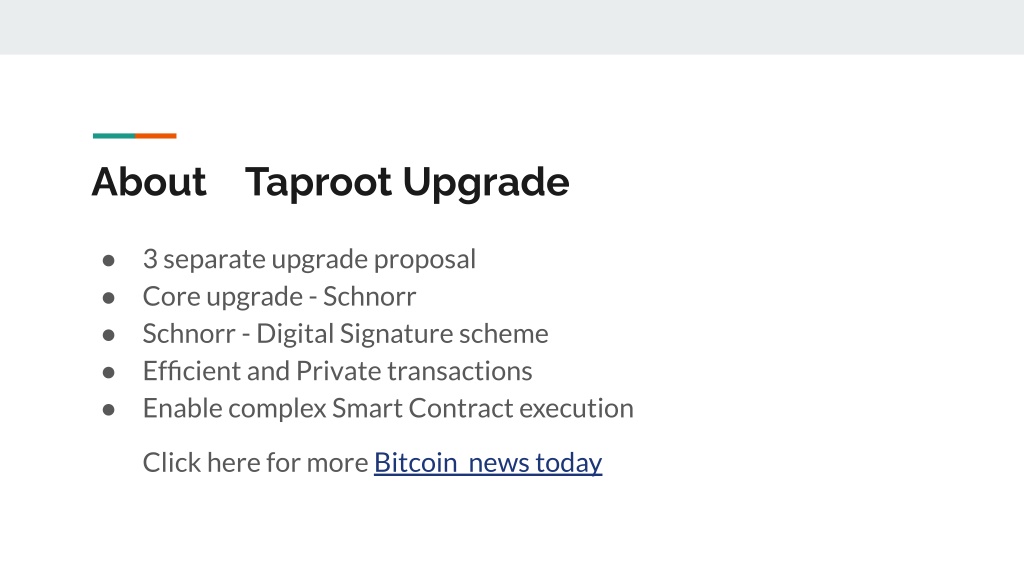1024x576 pixels.
Task: Click bullet dot before Efficient and Private
Action: 108,372
